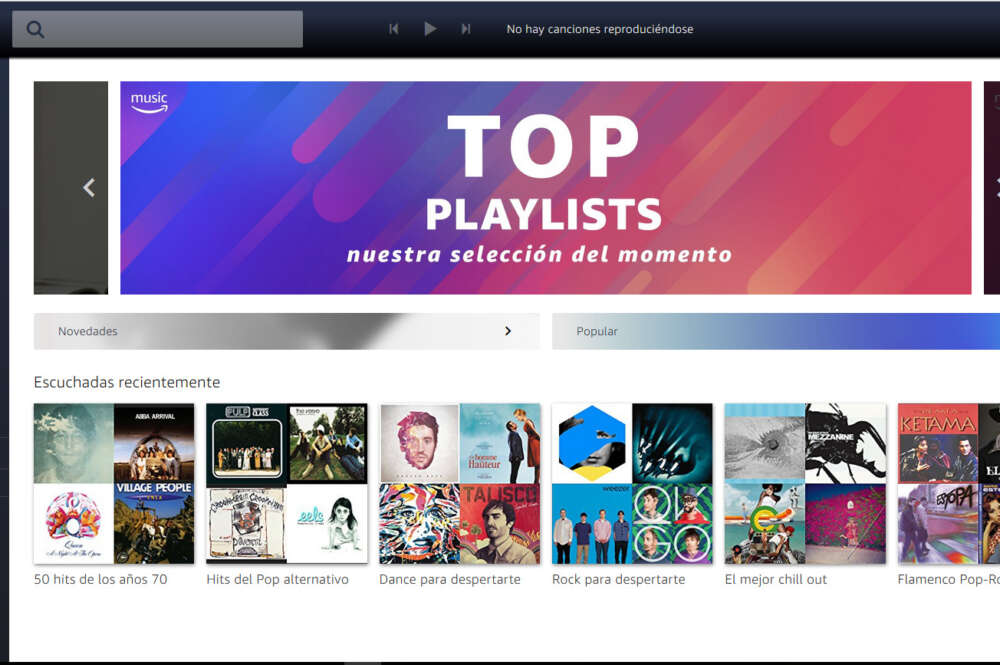Screen dimensions: 1000x665
Task: Open the Top Playlists banner
Action: click(545, 187)
